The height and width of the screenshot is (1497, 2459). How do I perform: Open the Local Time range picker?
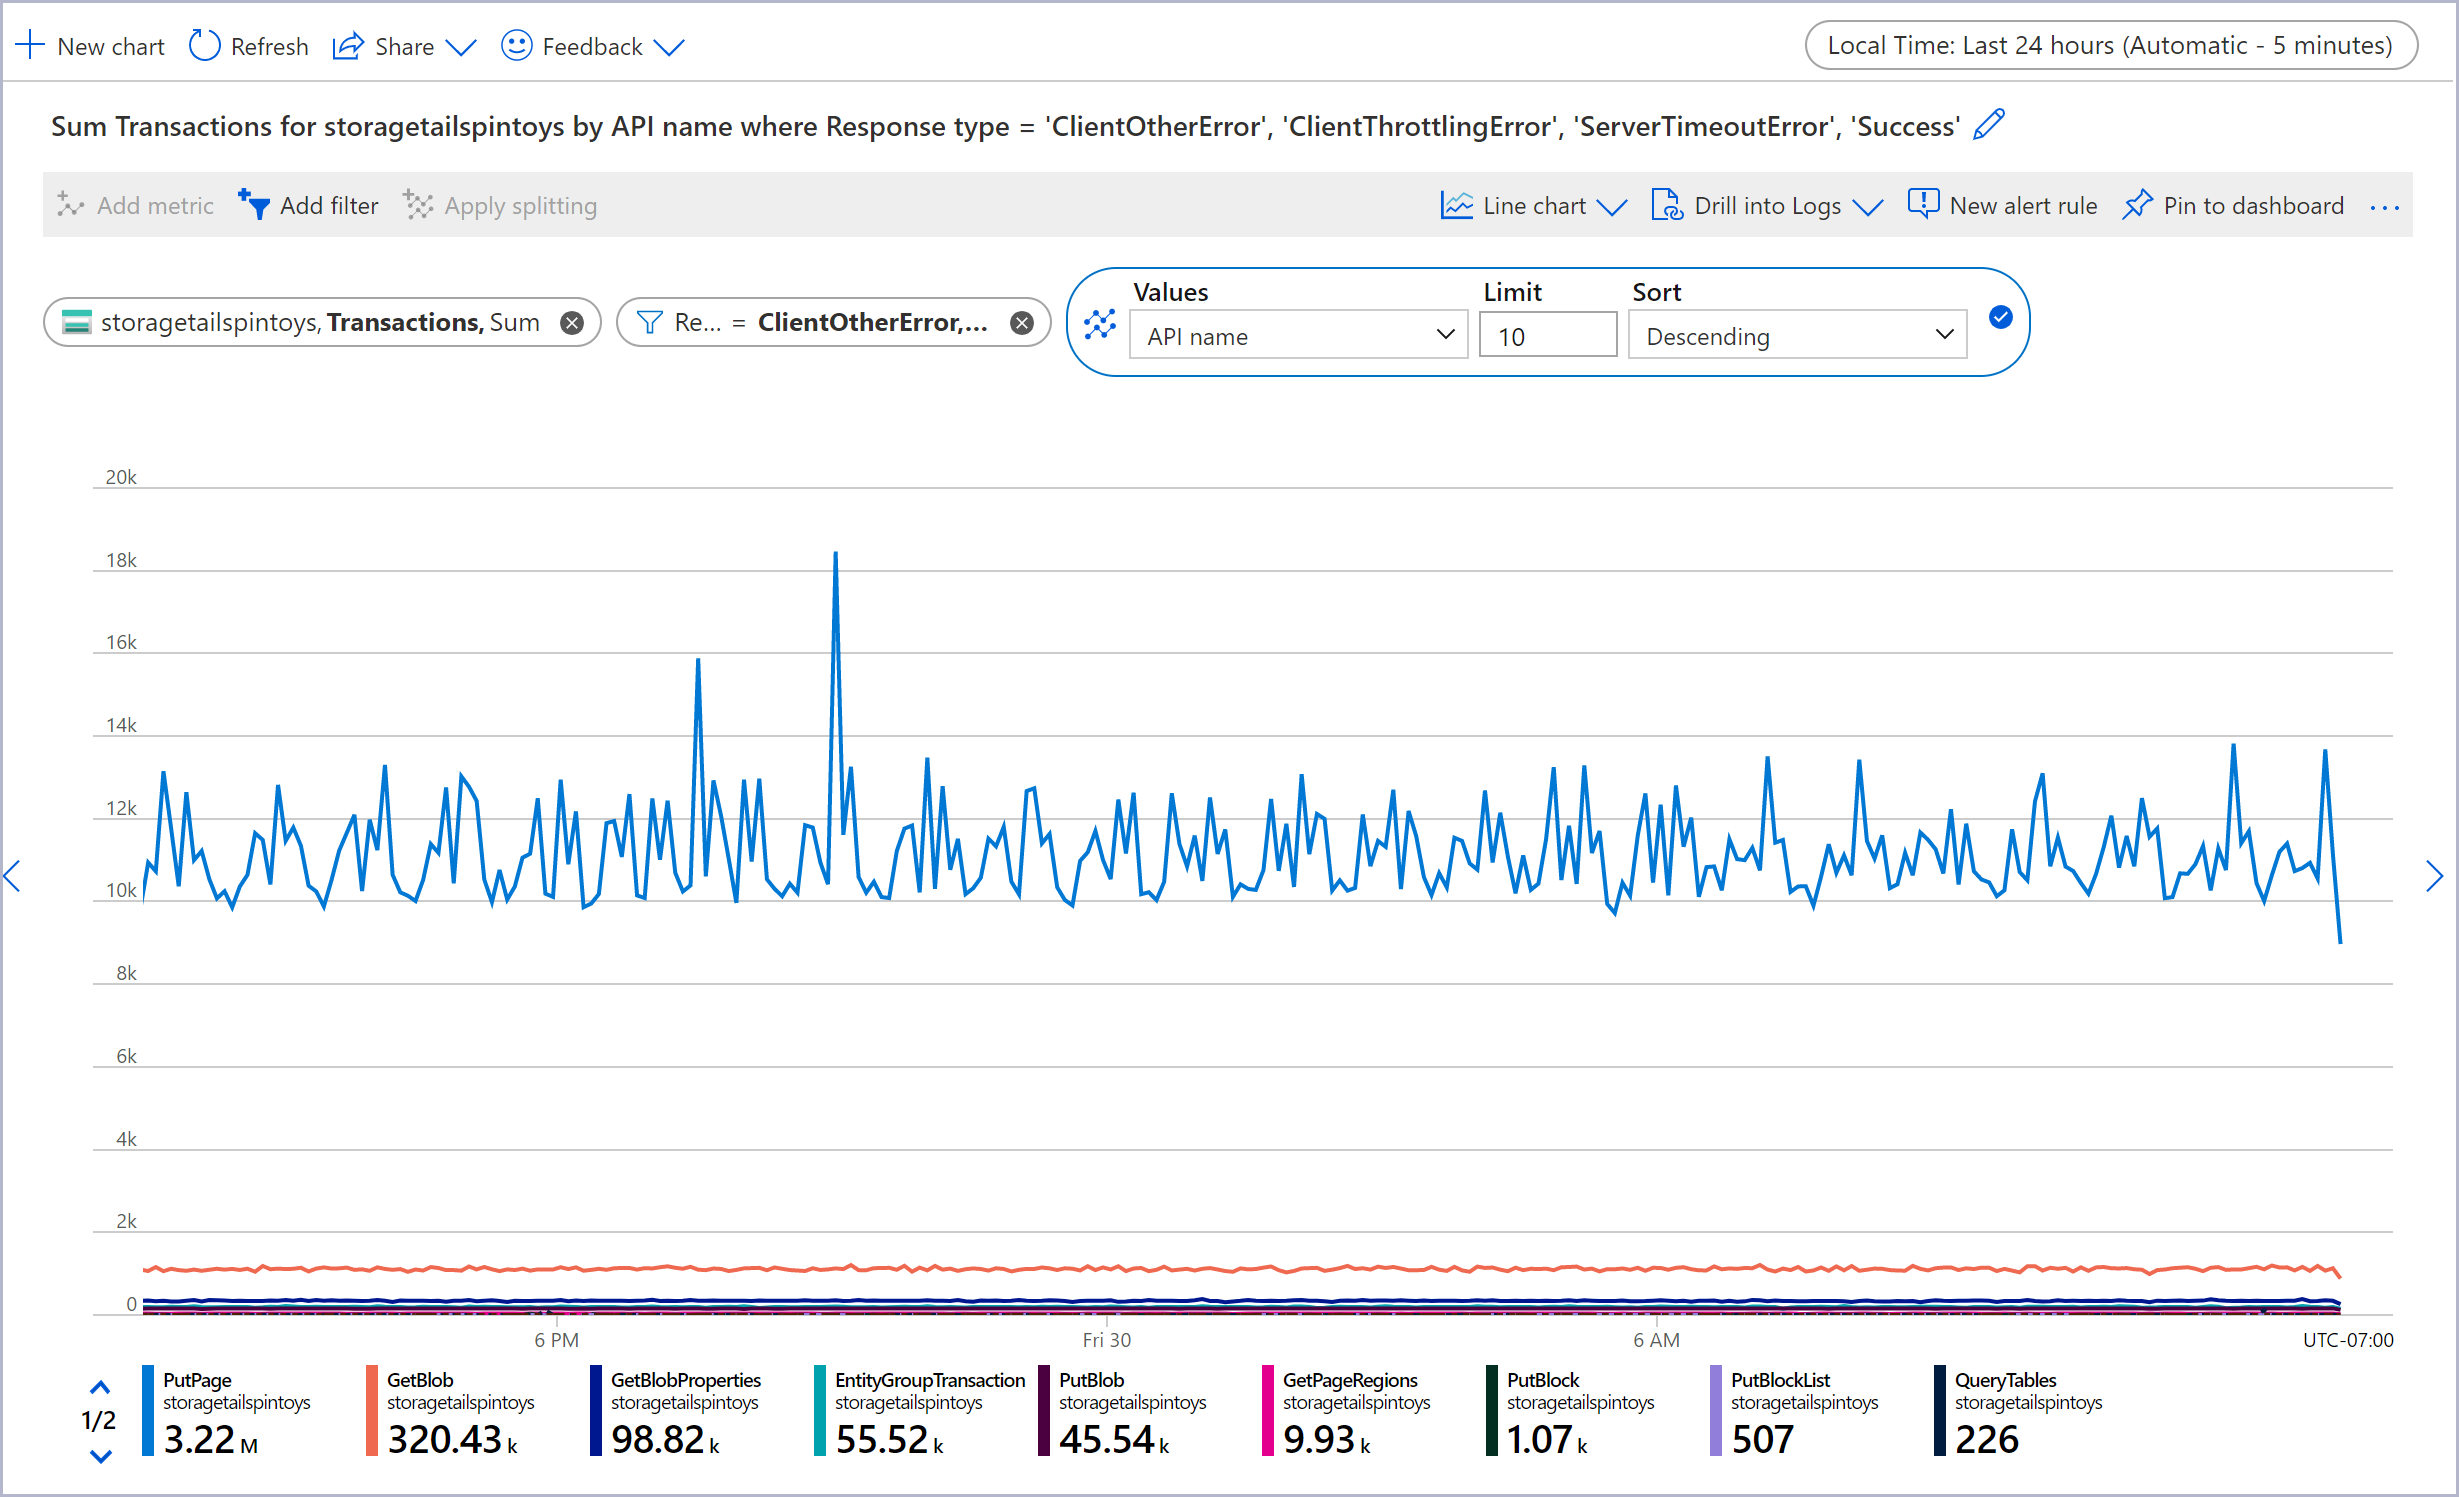pyautogui.click(x=2110, y=45)
